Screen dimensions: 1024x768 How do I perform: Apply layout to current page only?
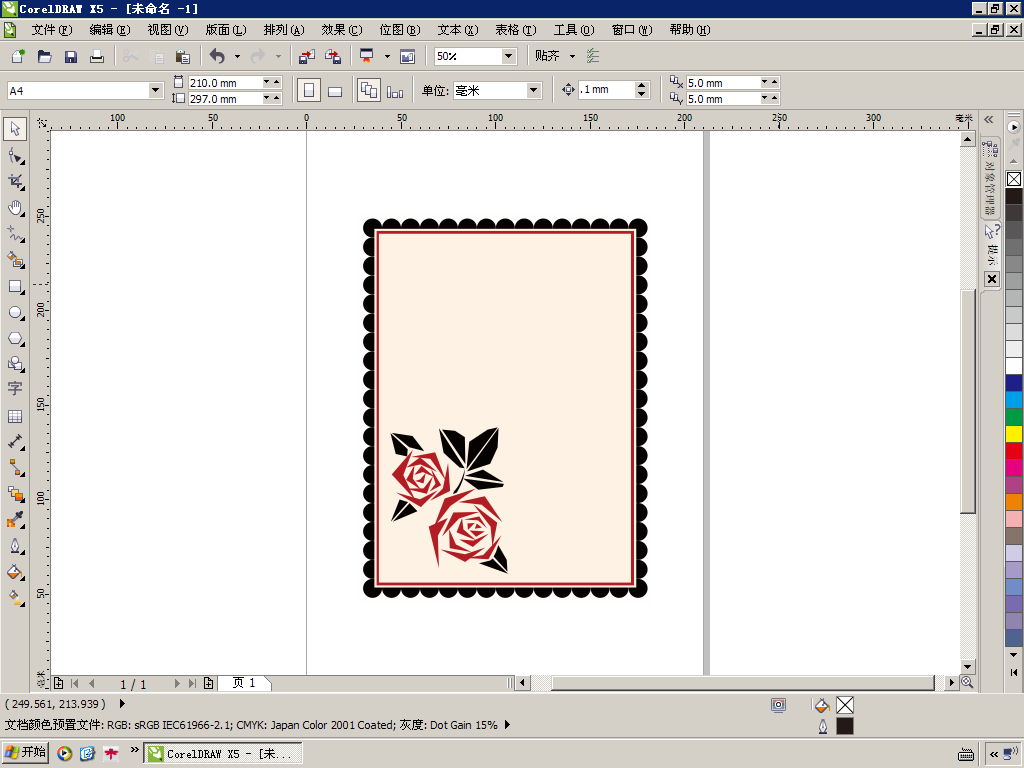pyautogui.click(x=395, y=91)
